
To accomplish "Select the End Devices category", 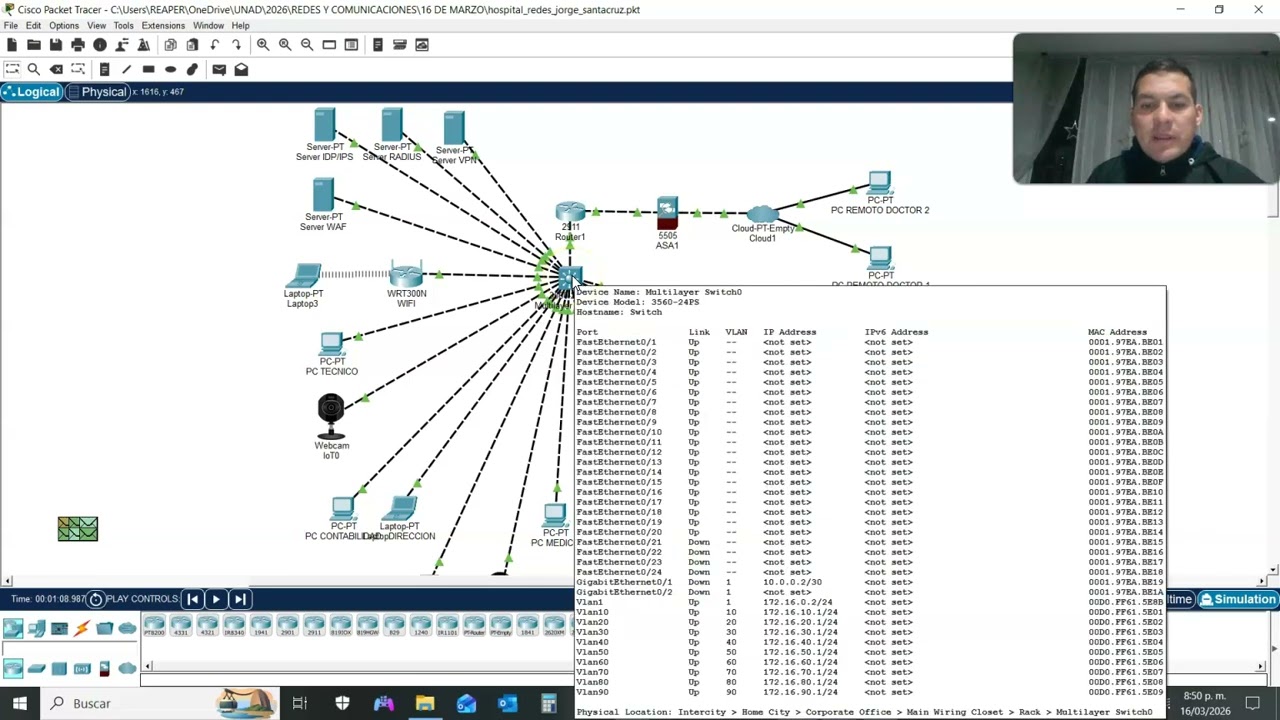I will pyautogui.click(x=36, y=628).
